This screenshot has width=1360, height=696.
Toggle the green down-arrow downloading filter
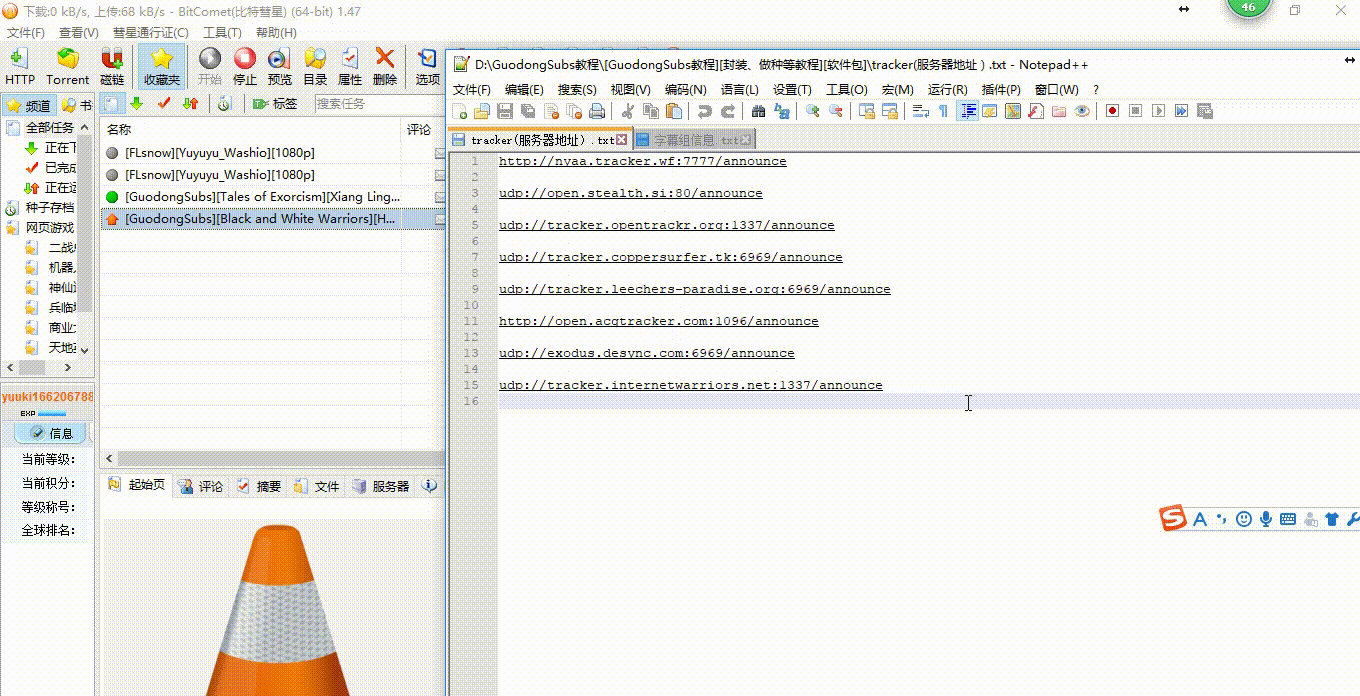click(137, 104)
